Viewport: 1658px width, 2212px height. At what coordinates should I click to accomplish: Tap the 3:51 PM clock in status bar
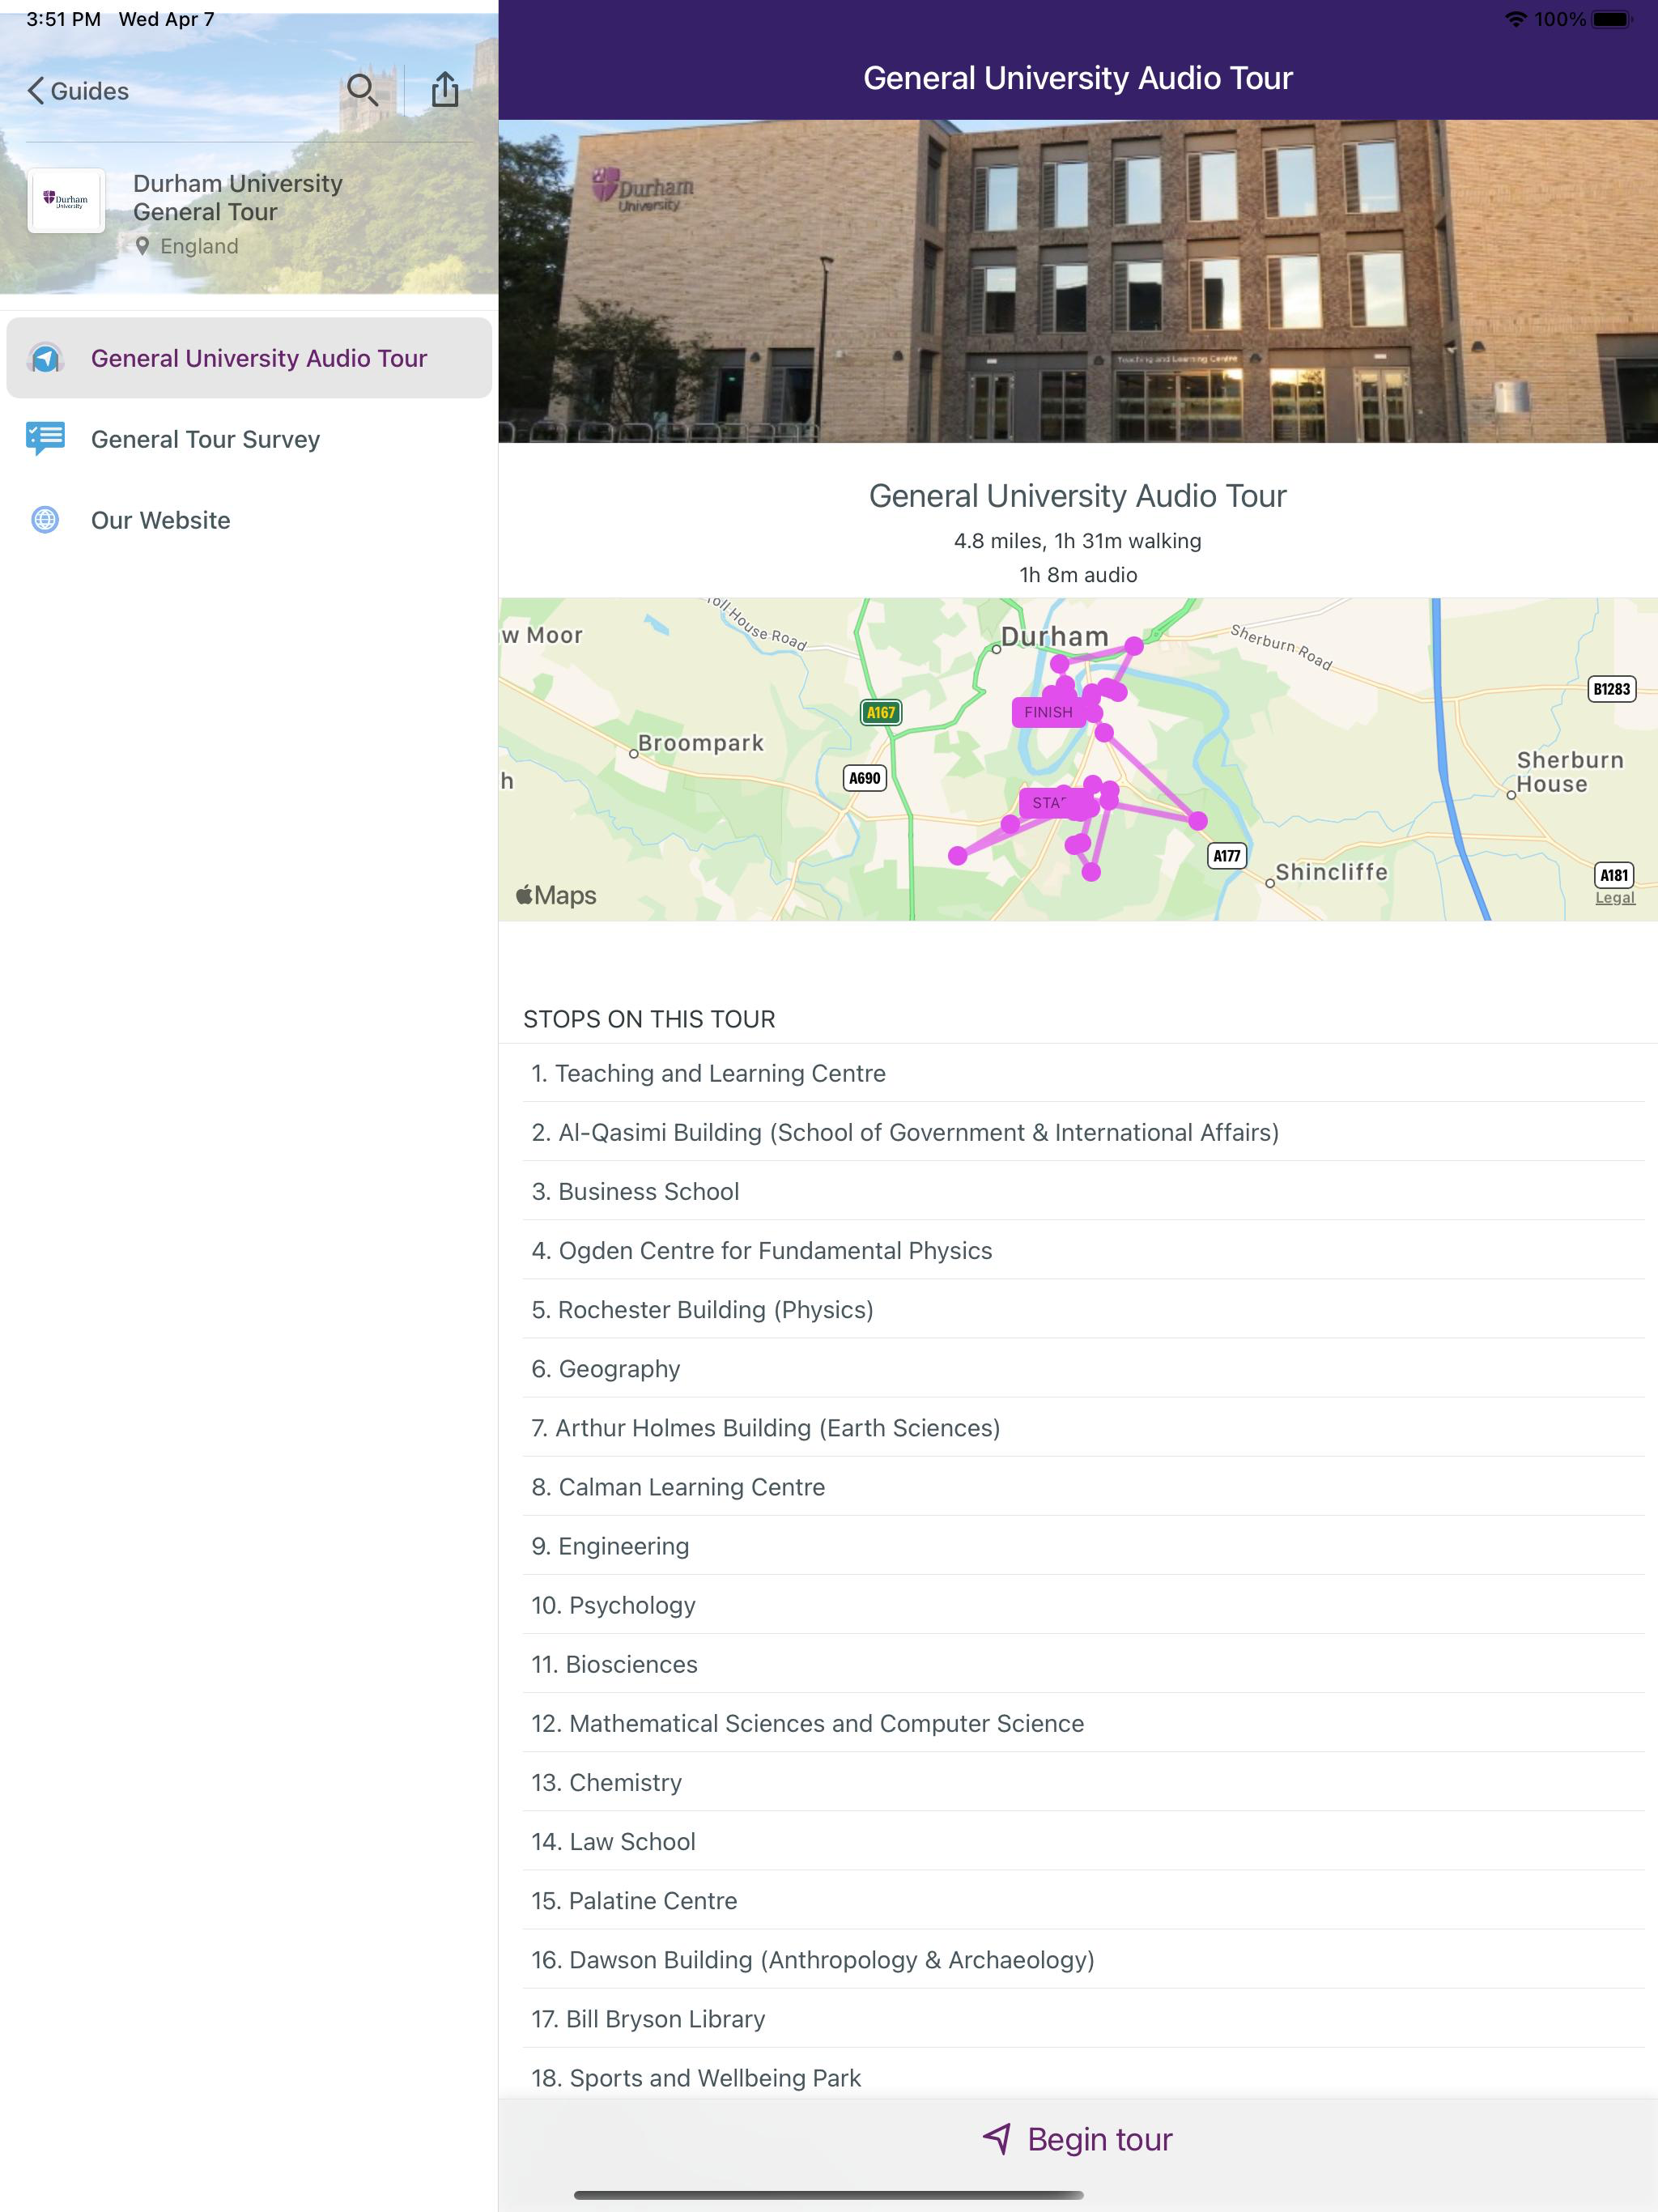click(x=63, y=19)
